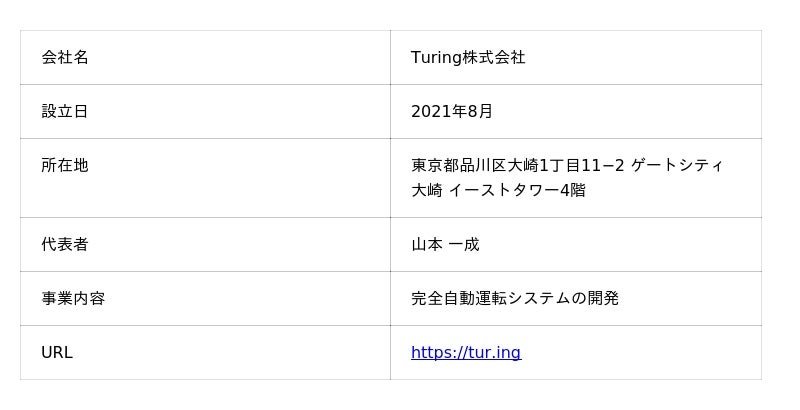
Task: Click the 会社名 label cell
Action: tap(65, 58)
